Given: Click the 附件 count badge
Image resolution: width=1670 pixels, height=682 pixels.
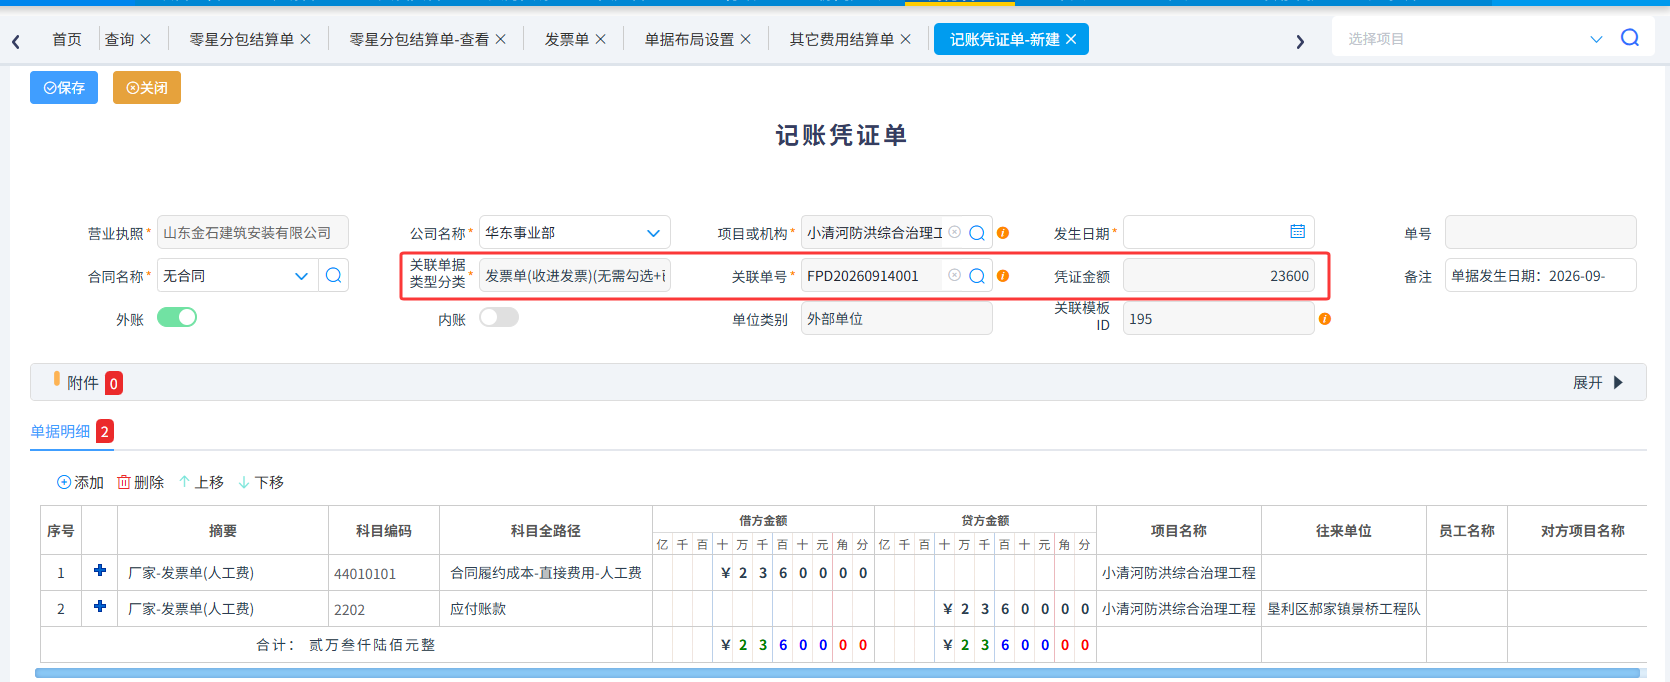Looking at the screenshot, I should [x=114, y=383].
